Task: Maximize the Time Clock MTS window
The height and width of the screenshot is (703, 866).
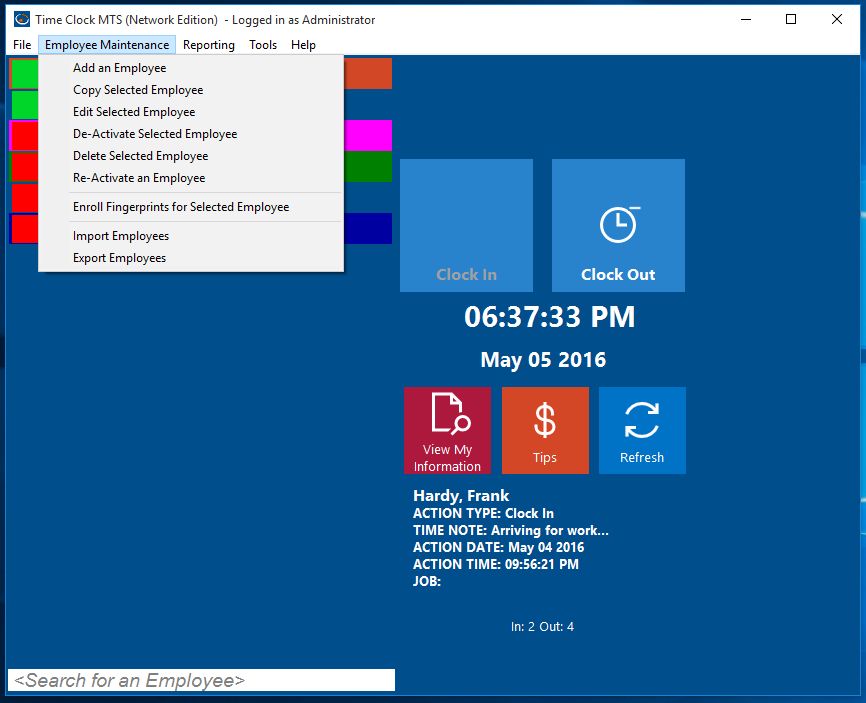Action: (791, 19)
